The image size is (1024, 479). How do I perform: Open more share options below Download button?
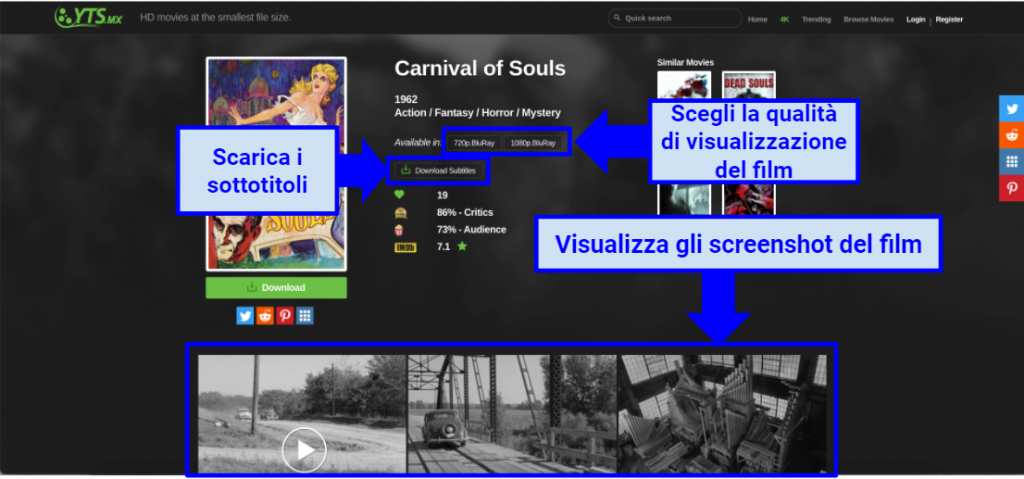tap(304, 316)
